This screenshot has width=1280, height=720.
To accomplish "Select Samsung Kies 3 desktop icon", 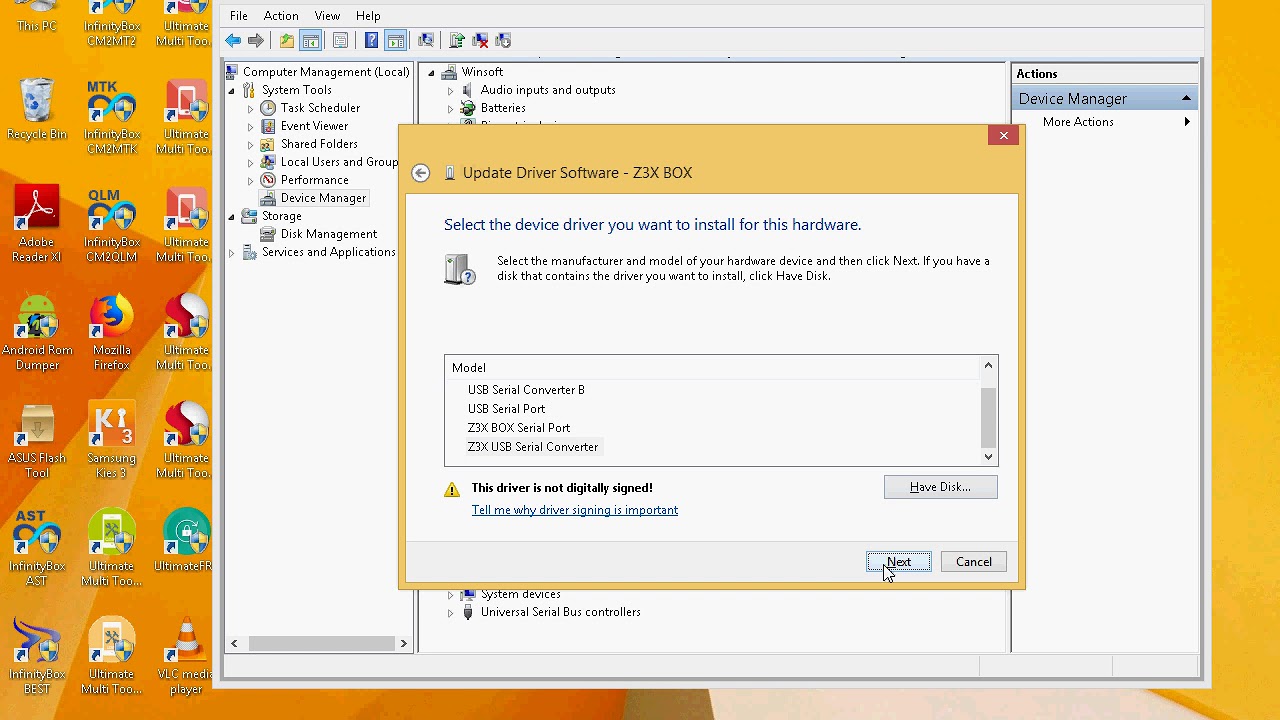I will click(112, 440).
